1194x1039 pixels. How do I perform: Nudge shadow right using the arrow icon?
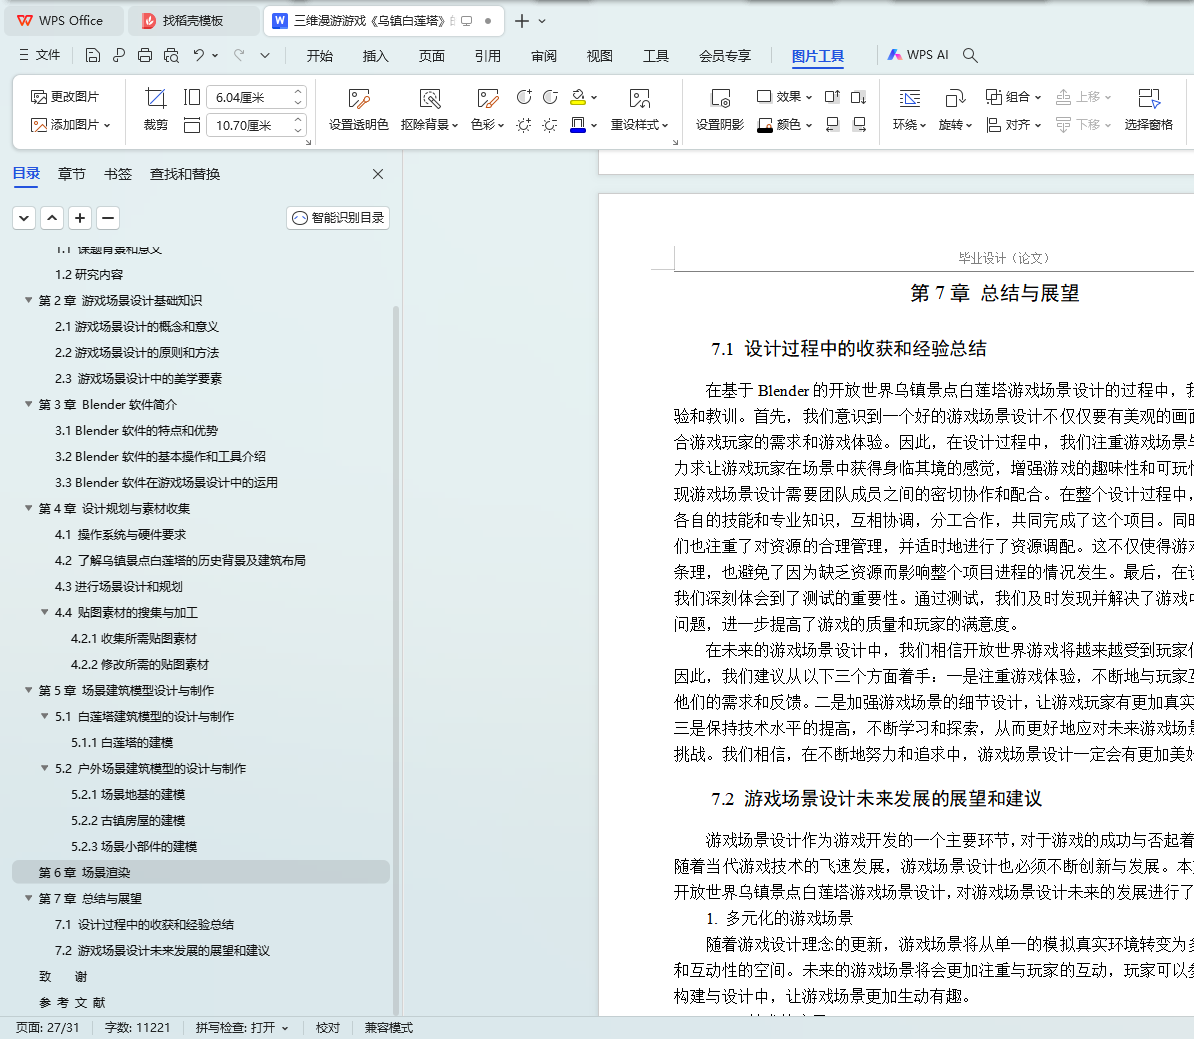coord(859,124)
